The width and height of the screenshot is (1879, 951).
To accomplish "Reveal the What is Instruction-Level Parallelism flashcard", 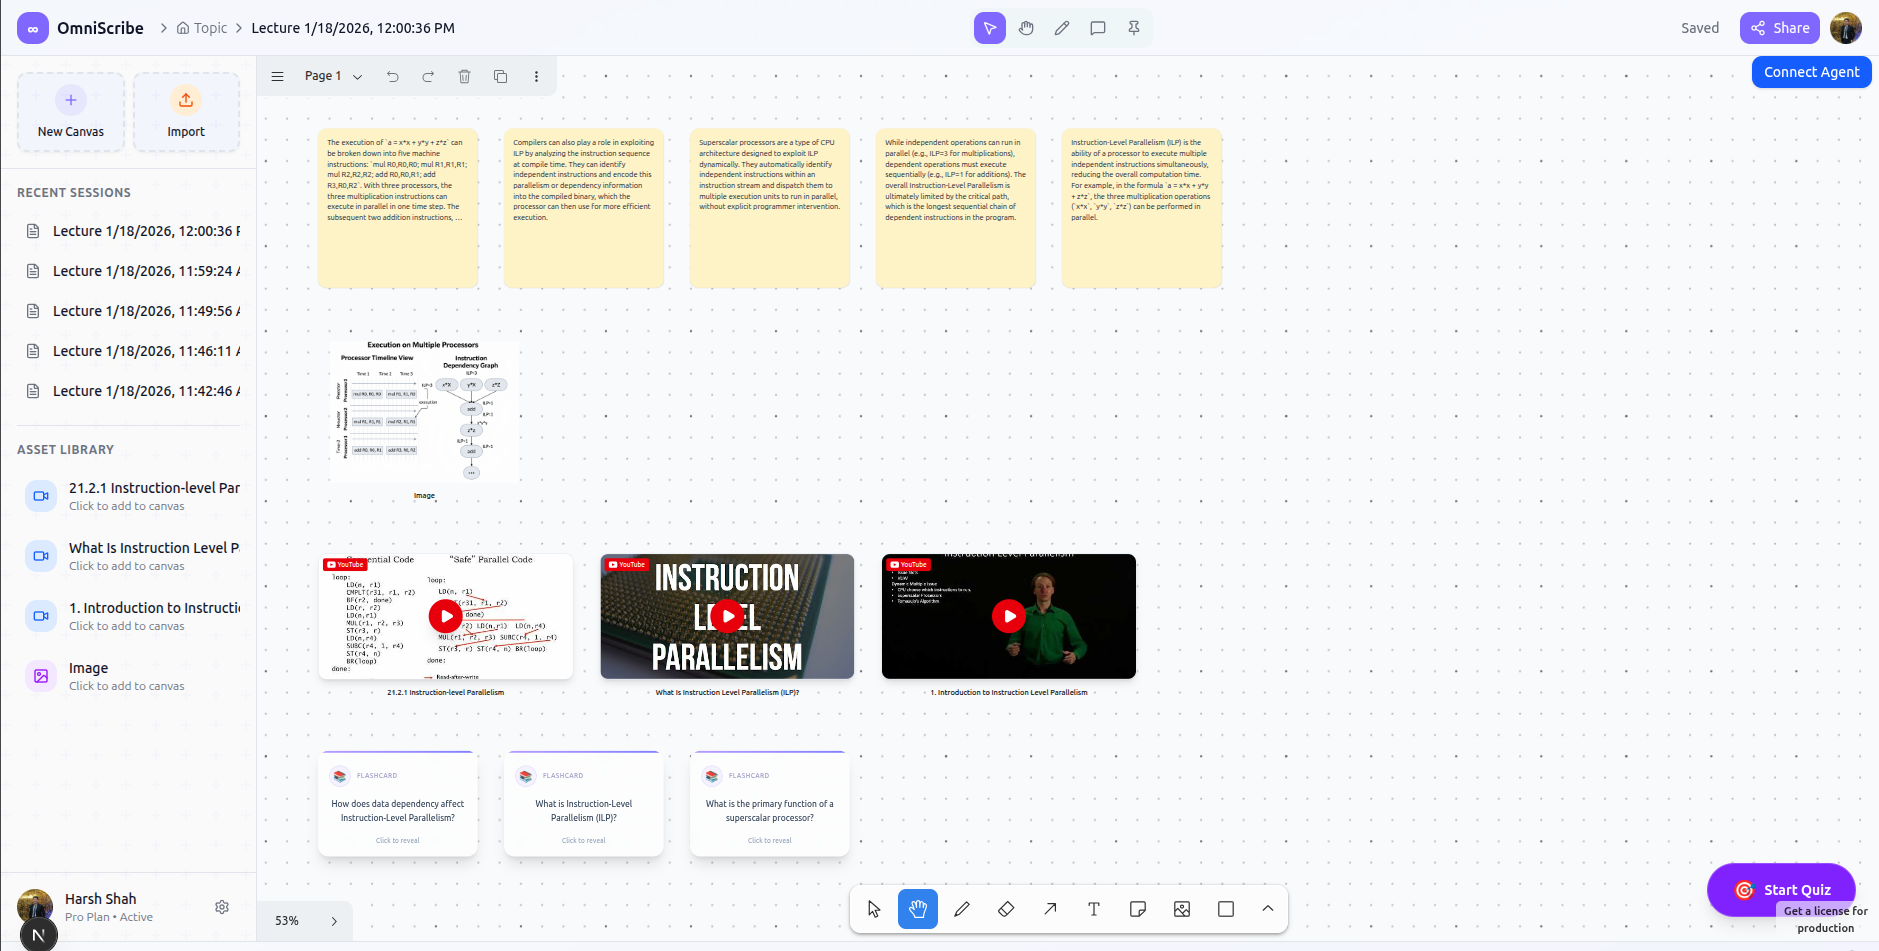I will pyautogui.click(x=584, y=804).
